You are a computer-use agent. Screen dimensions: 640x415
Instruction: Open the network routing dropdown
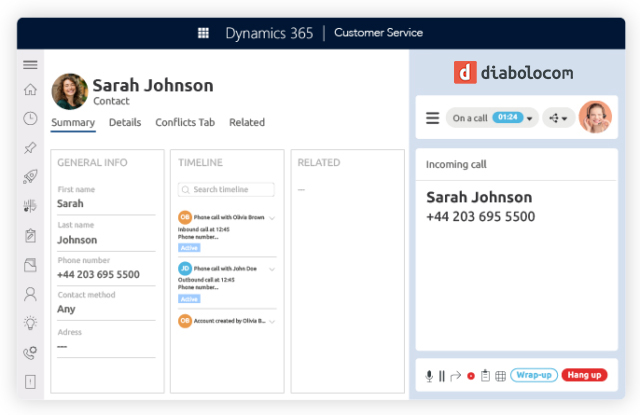point(558,118)
